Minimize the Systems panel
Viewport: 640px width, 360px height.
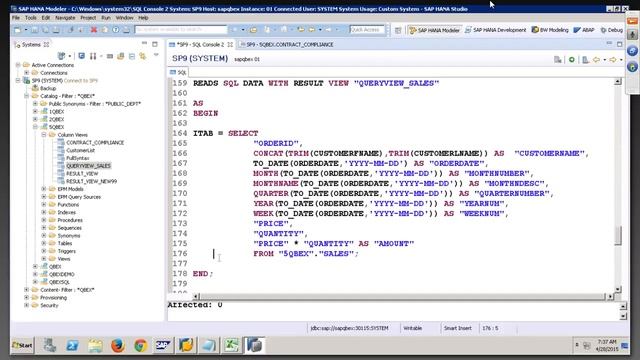pyautogui.click(x=144, y=44)
